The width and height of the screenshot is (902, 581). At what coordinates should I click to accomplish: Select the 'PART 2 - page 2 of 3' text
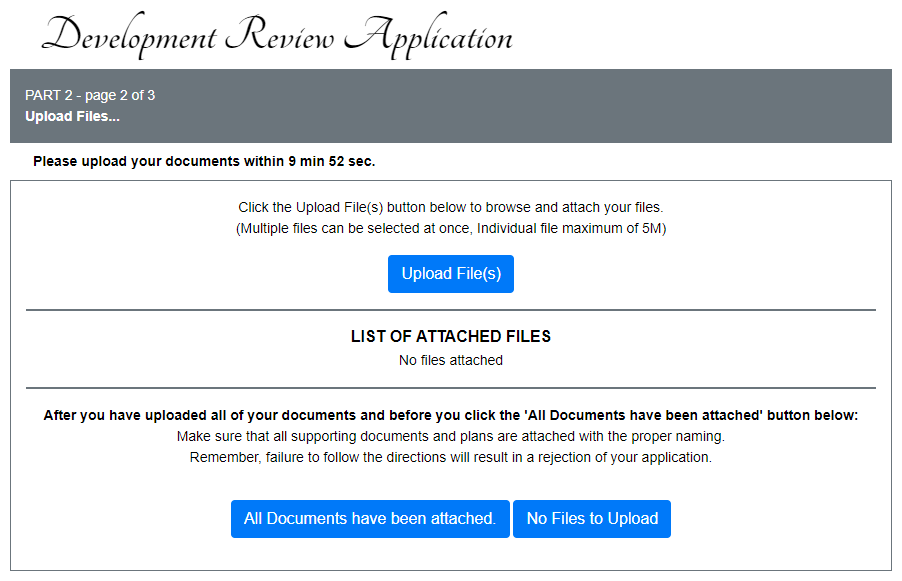coord(90,96)
